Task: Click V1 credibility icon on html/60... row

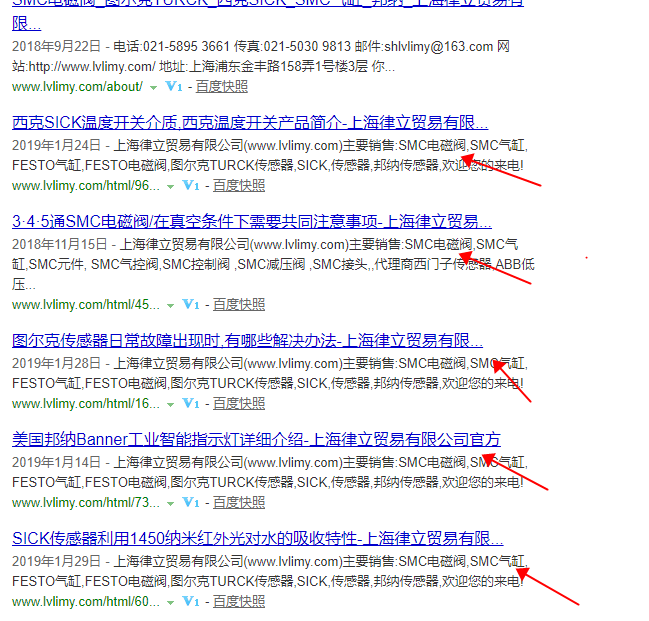Action: [191, 602]
